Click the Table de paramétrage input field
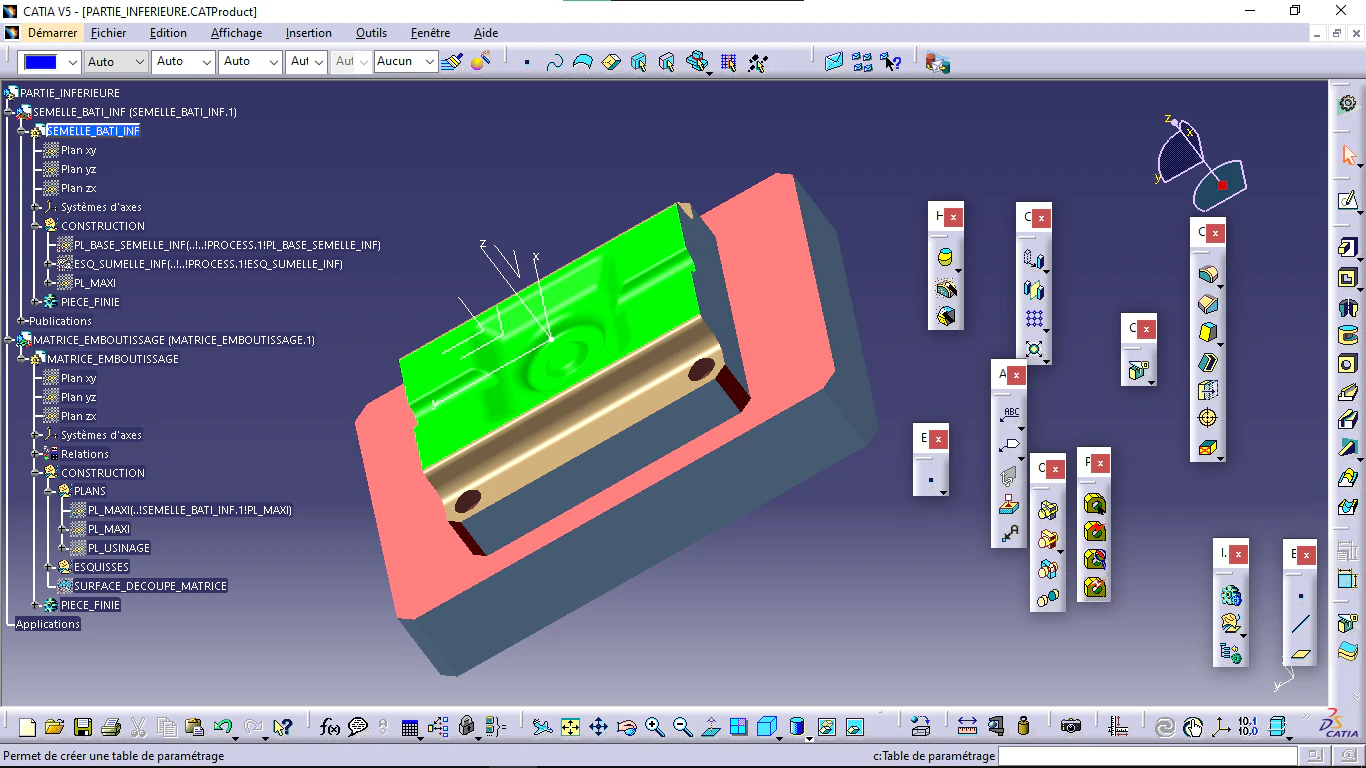 1150,756
